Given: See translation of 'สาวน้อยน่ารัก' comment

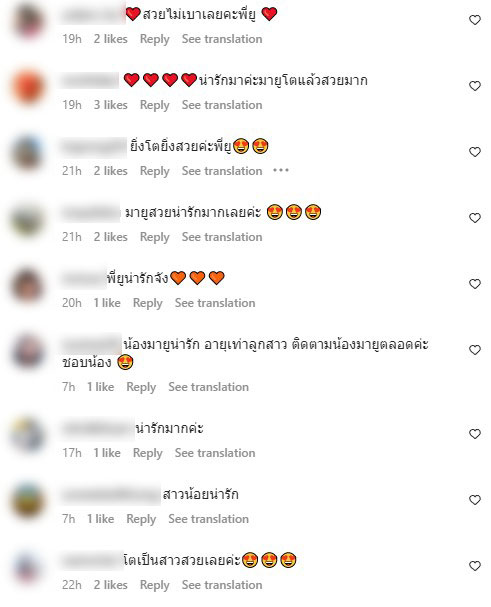Looking at the screenshot, I should point(208,519).
